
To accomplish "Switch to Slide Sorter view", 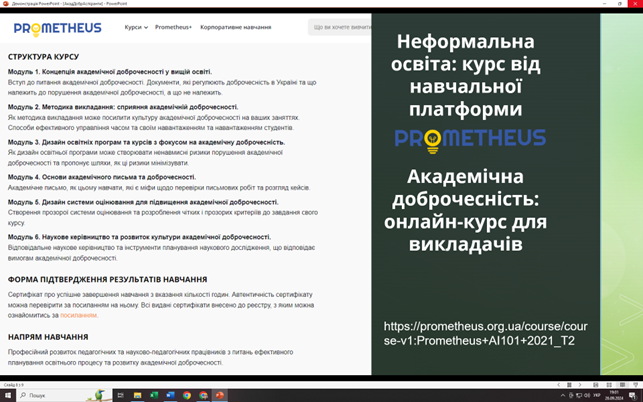I will [x=609, y=385].
